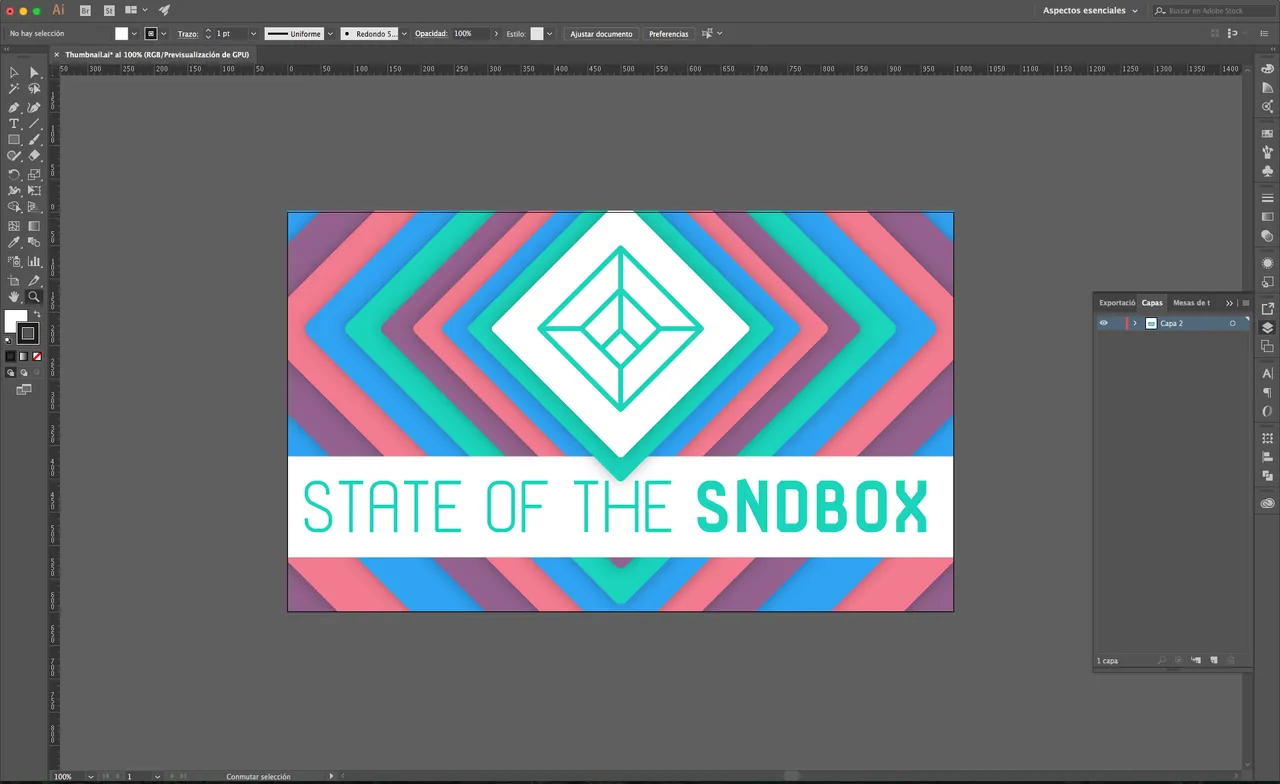
Task: Select the Curvature tool
Action: 34,107
